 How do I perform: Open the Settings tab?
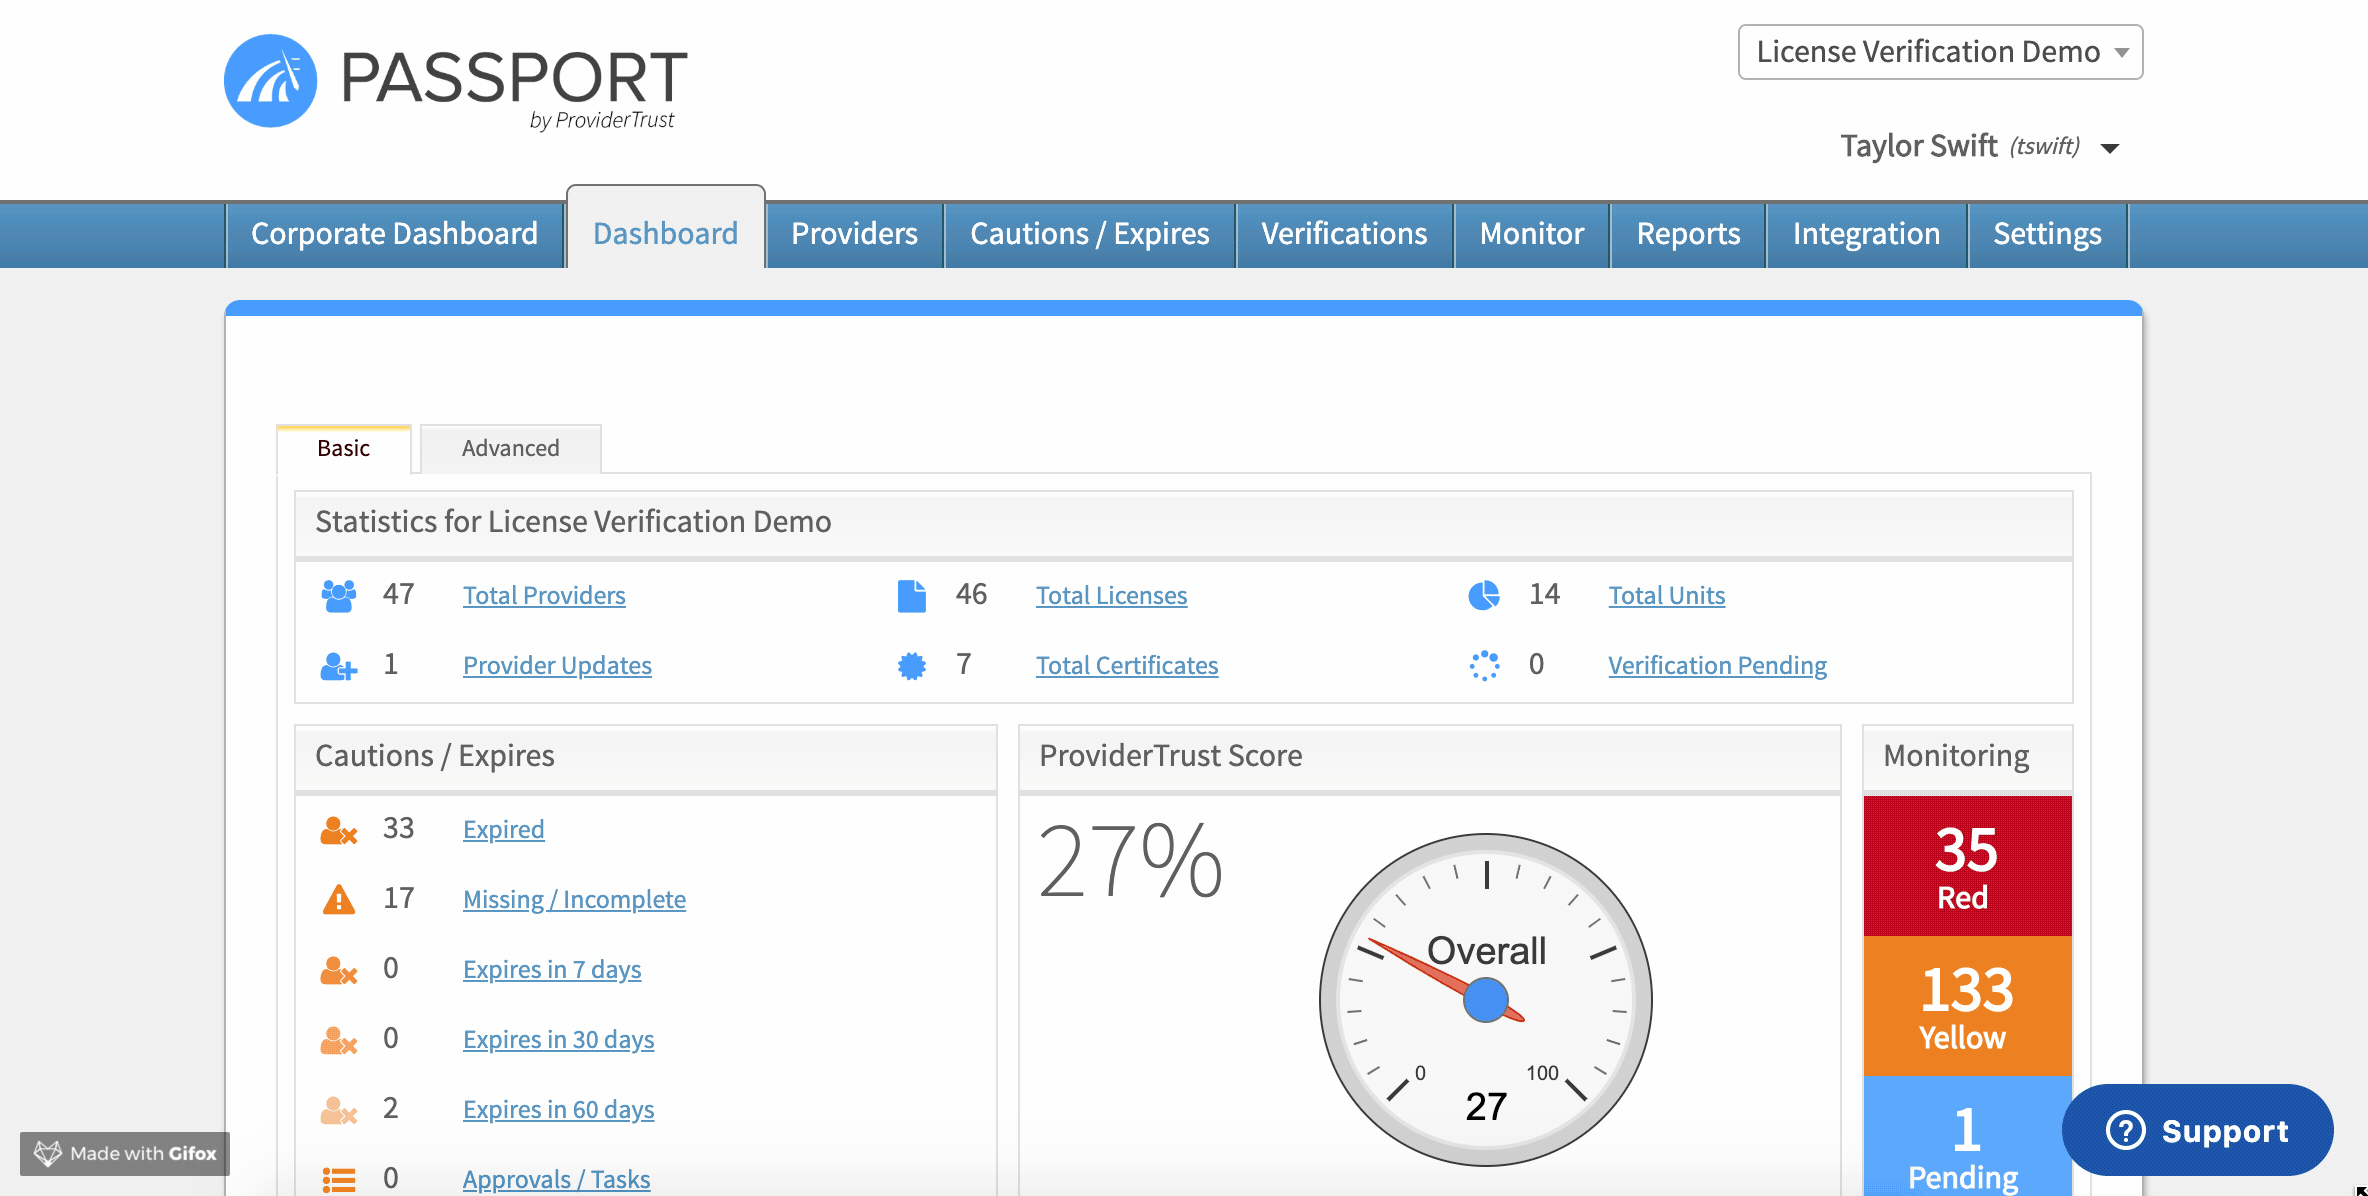coord(2047,234)
